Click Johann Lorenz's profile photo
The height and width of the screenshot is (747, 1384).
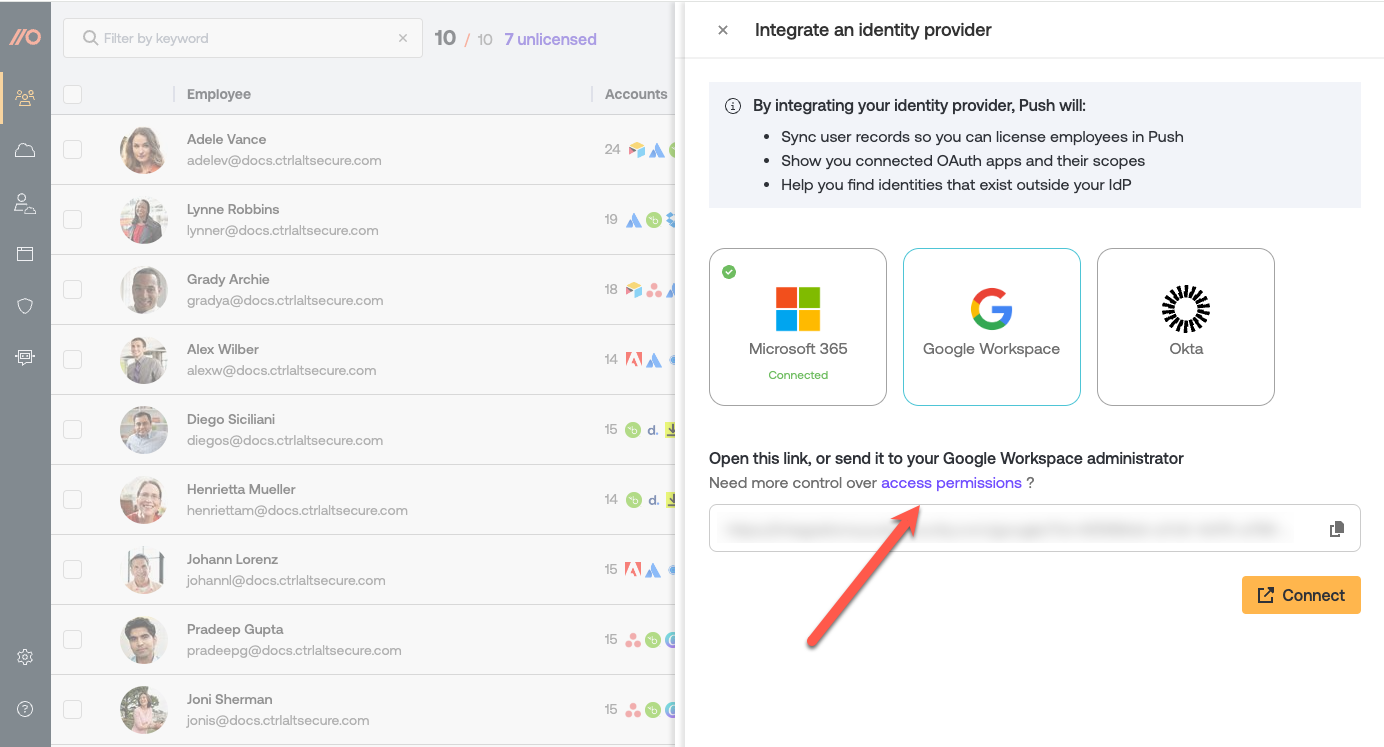143,570
